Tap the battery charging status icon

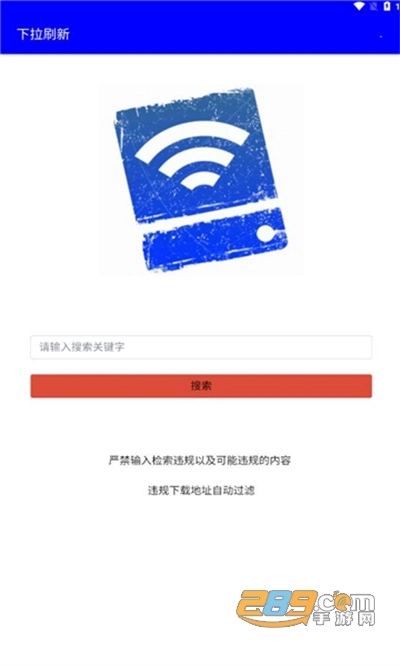[386, 6]
